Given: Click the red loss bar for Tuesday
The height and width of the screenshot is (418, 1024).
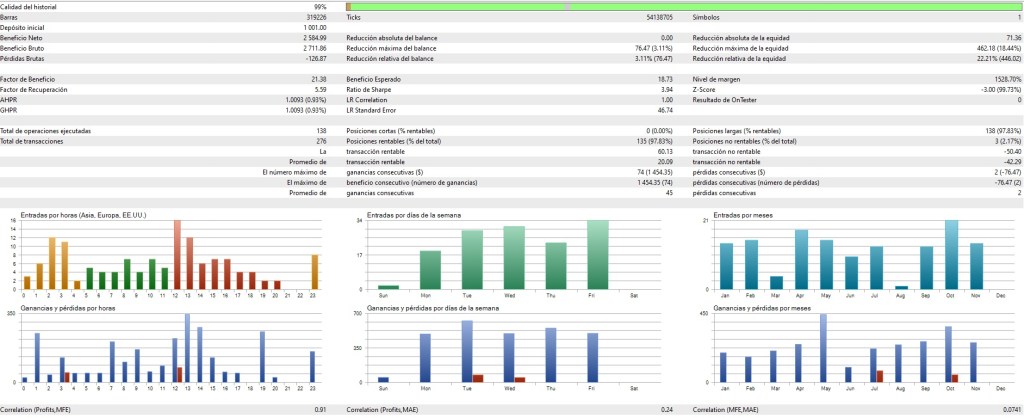Looking at the screenshot, I should [x=478, y=378].
